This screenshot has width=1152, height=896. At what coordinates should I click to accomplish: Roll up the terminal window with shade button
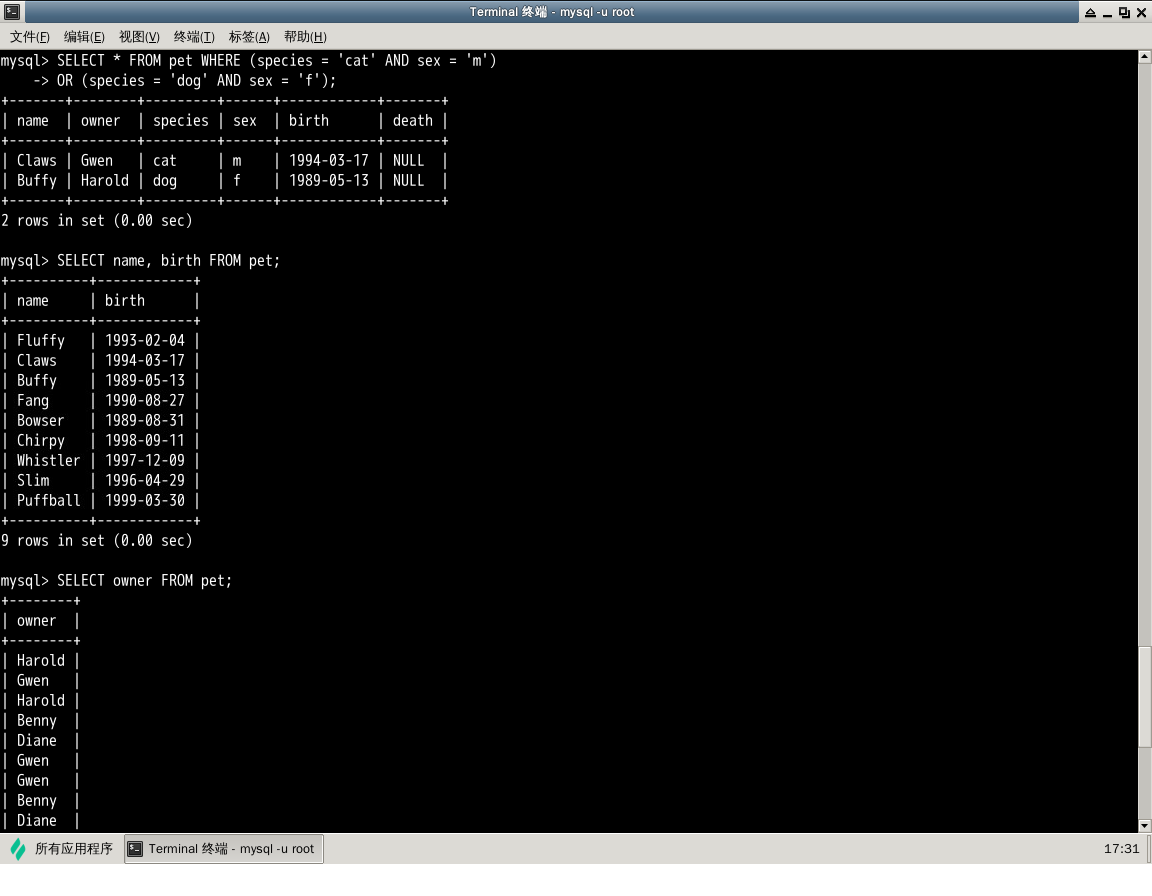[1090, 12]
